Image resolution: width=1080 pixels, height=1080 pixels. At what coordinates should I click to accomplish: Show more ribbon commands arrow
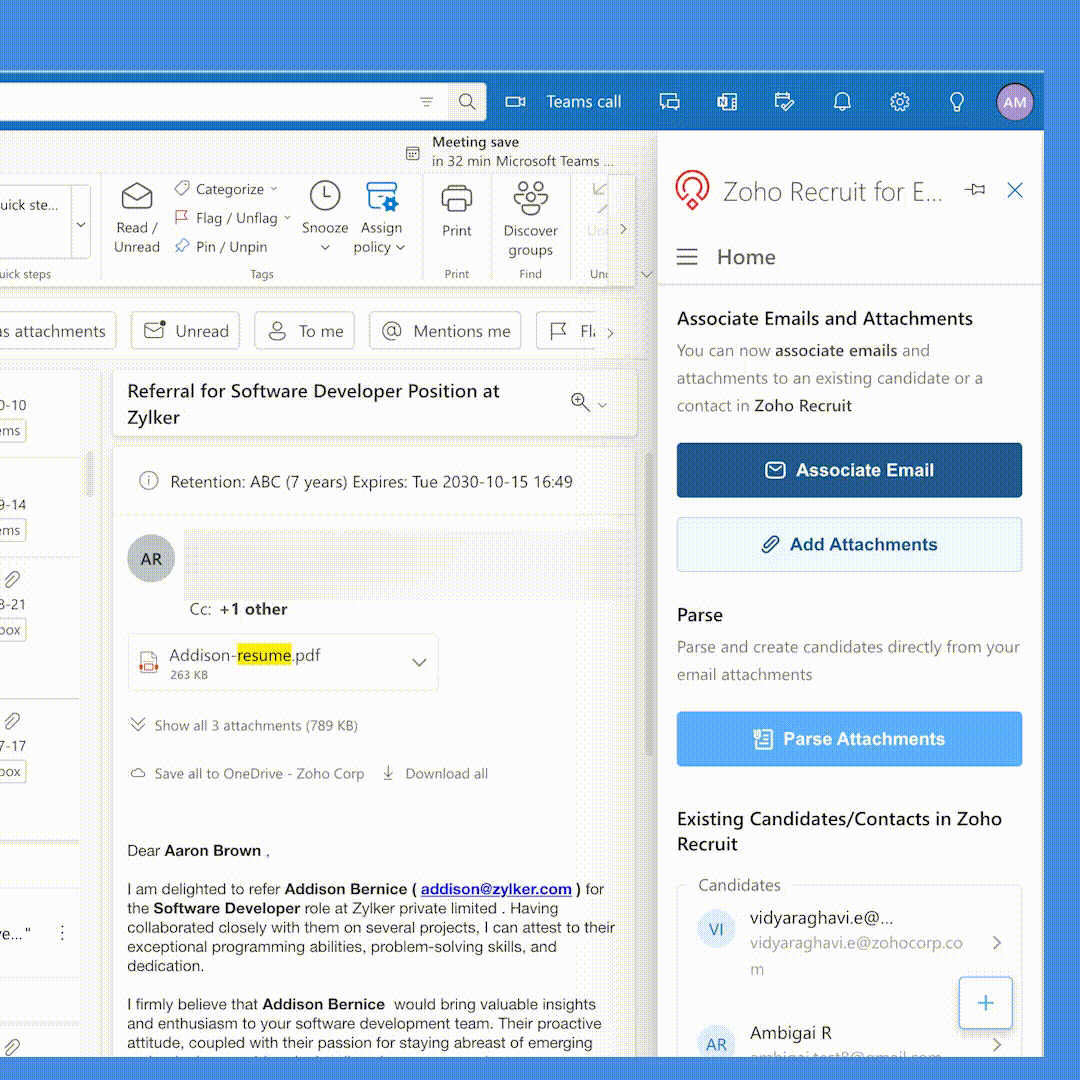click(x=623, y=229)
